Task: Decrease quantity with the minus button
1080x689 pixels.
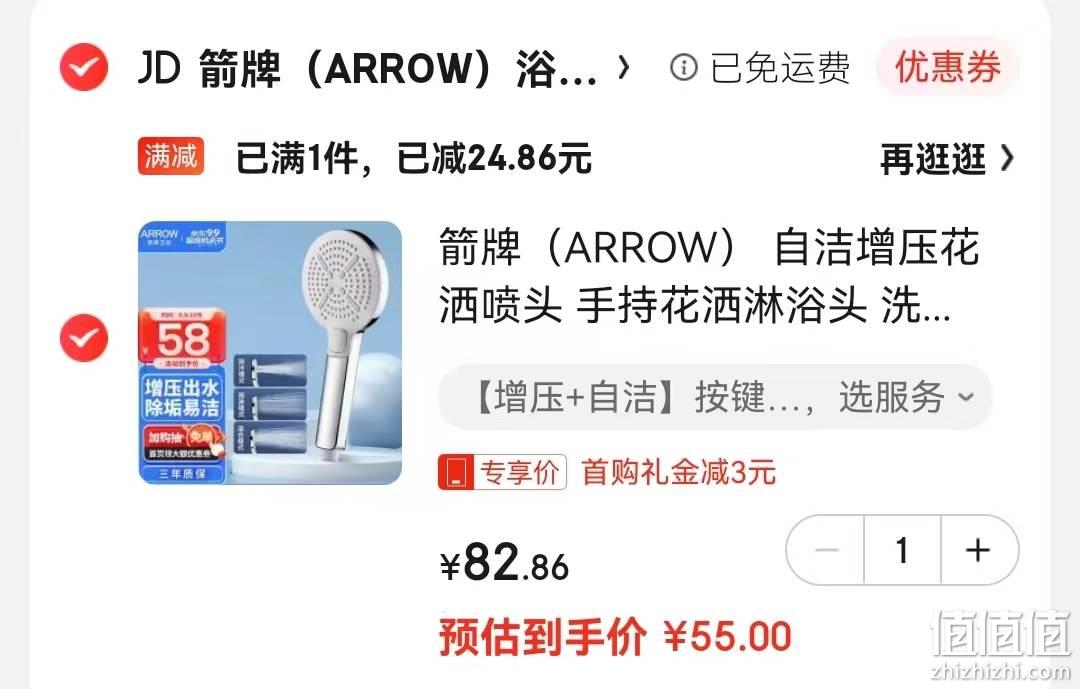Action: point(826,550)
